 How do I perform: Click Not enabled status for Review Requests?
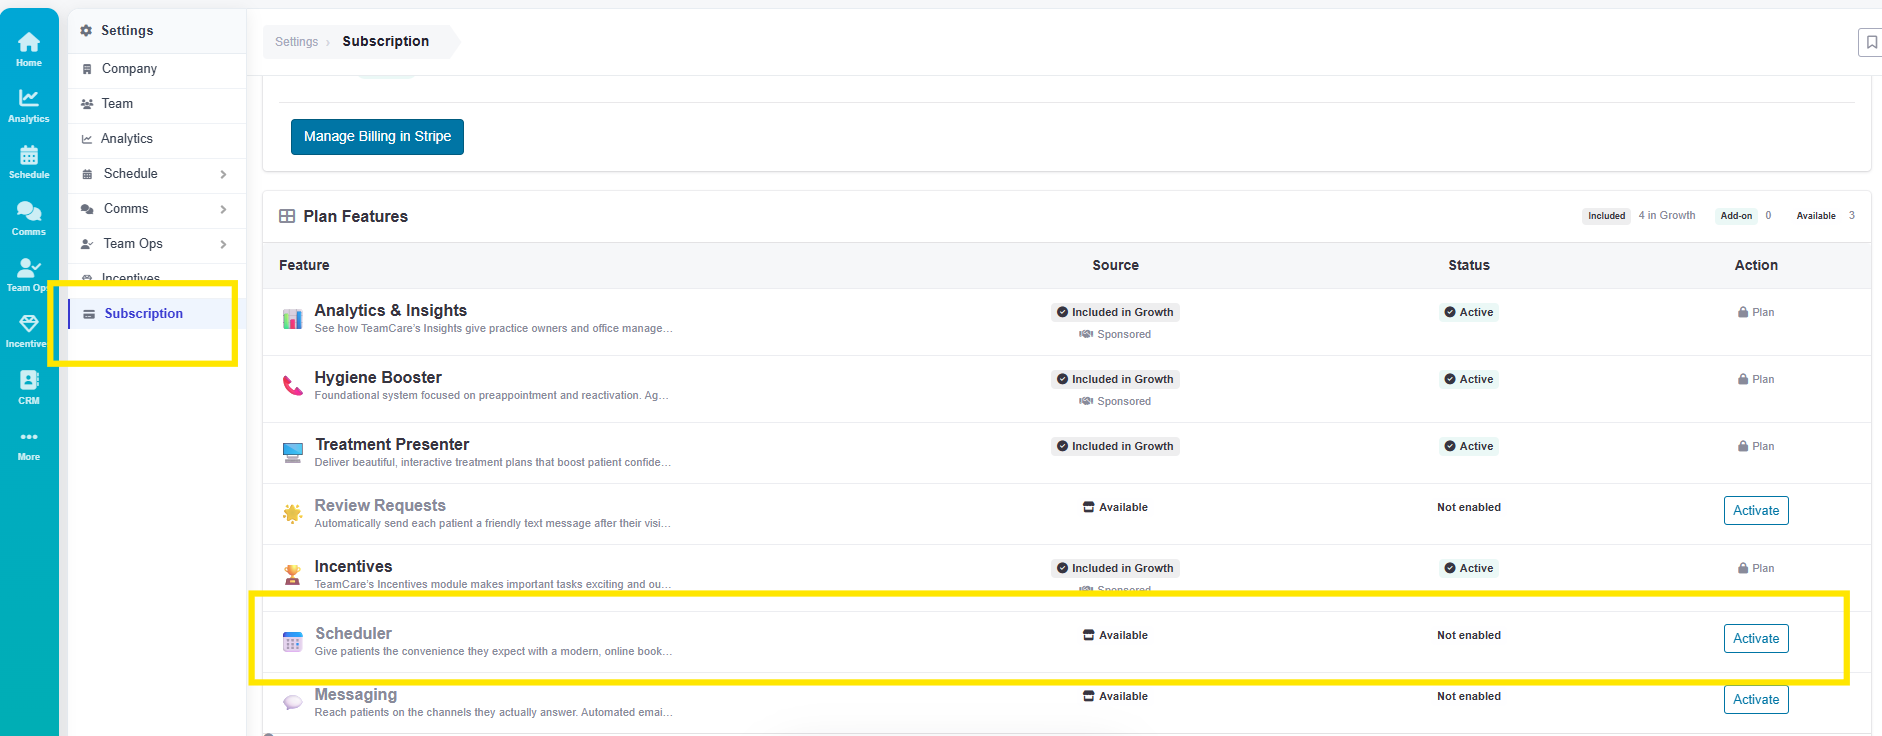point(1469,507)
